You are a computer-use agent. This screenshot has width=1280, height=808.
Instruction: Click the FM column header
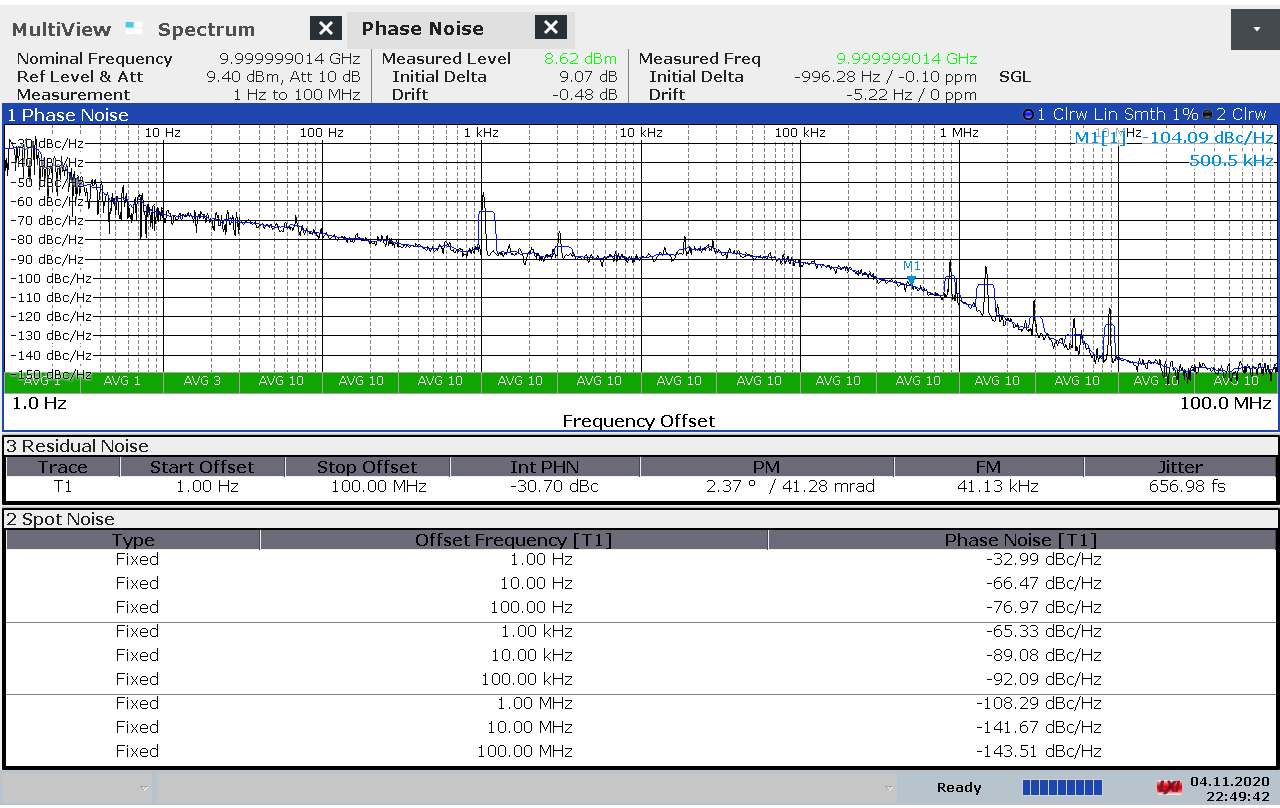988,467
